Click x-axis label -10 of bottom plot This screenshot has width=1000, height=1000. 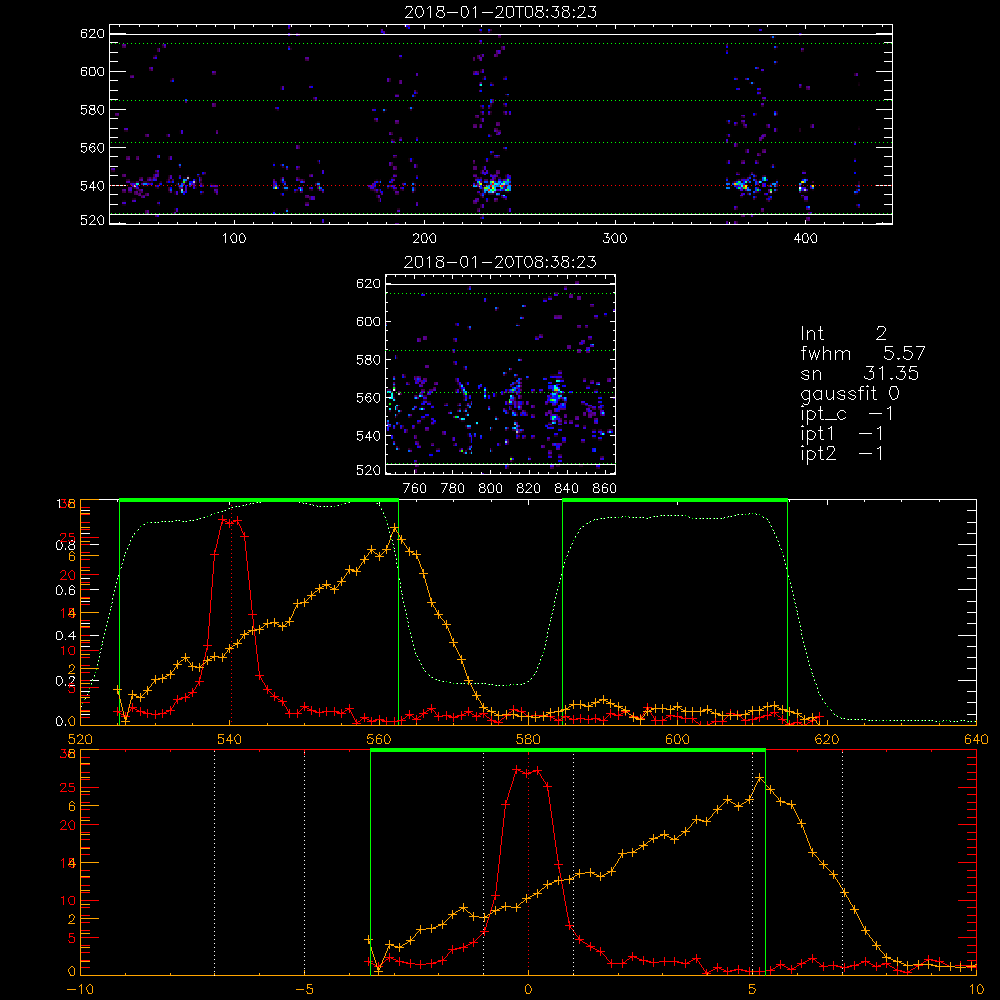point(80,990)
